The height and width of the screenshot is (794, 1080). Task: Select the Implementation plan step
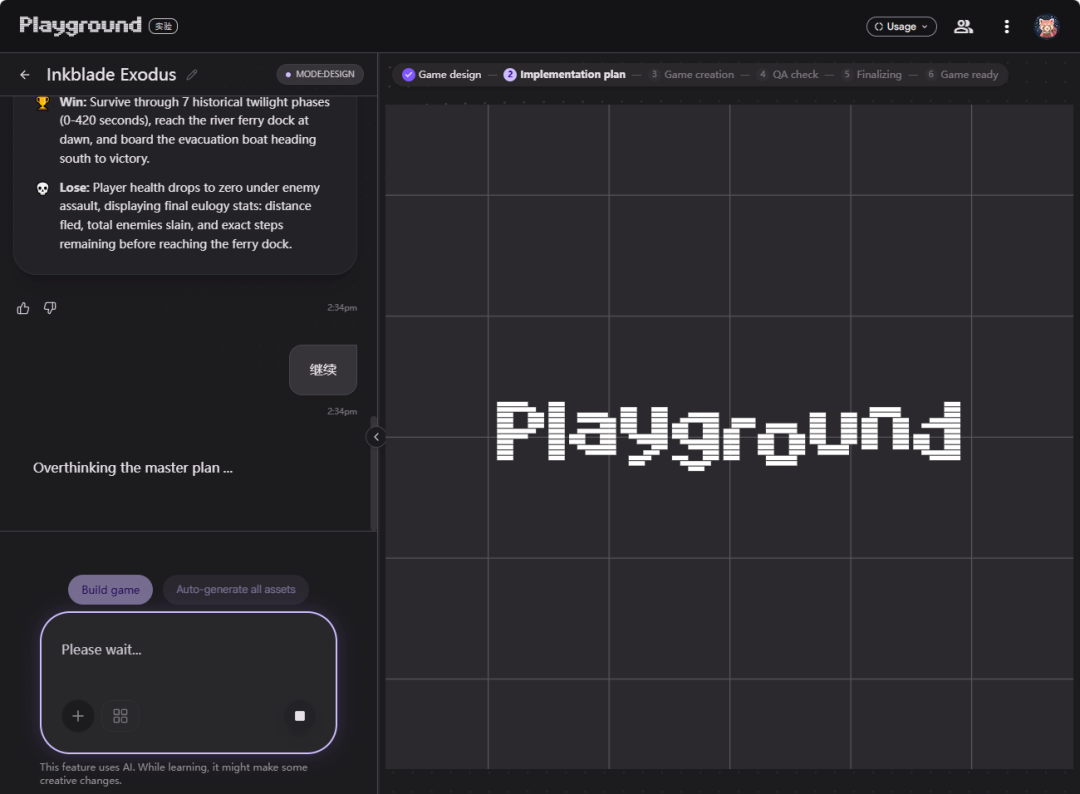click(564, 74)
